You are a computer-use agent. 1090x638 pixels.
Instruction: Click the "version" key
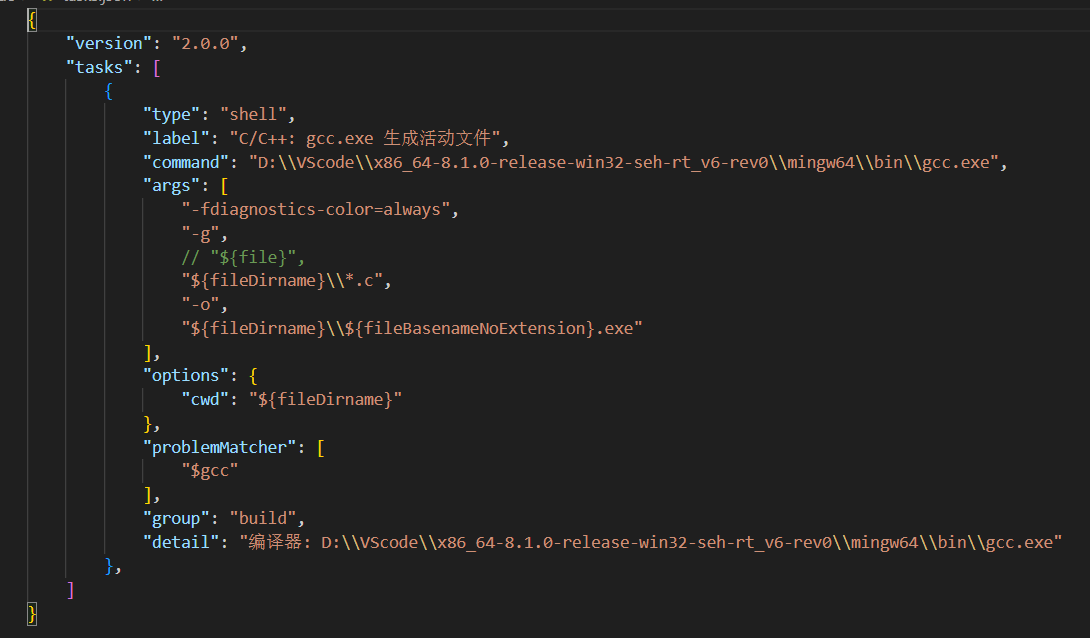pos(108,43)
